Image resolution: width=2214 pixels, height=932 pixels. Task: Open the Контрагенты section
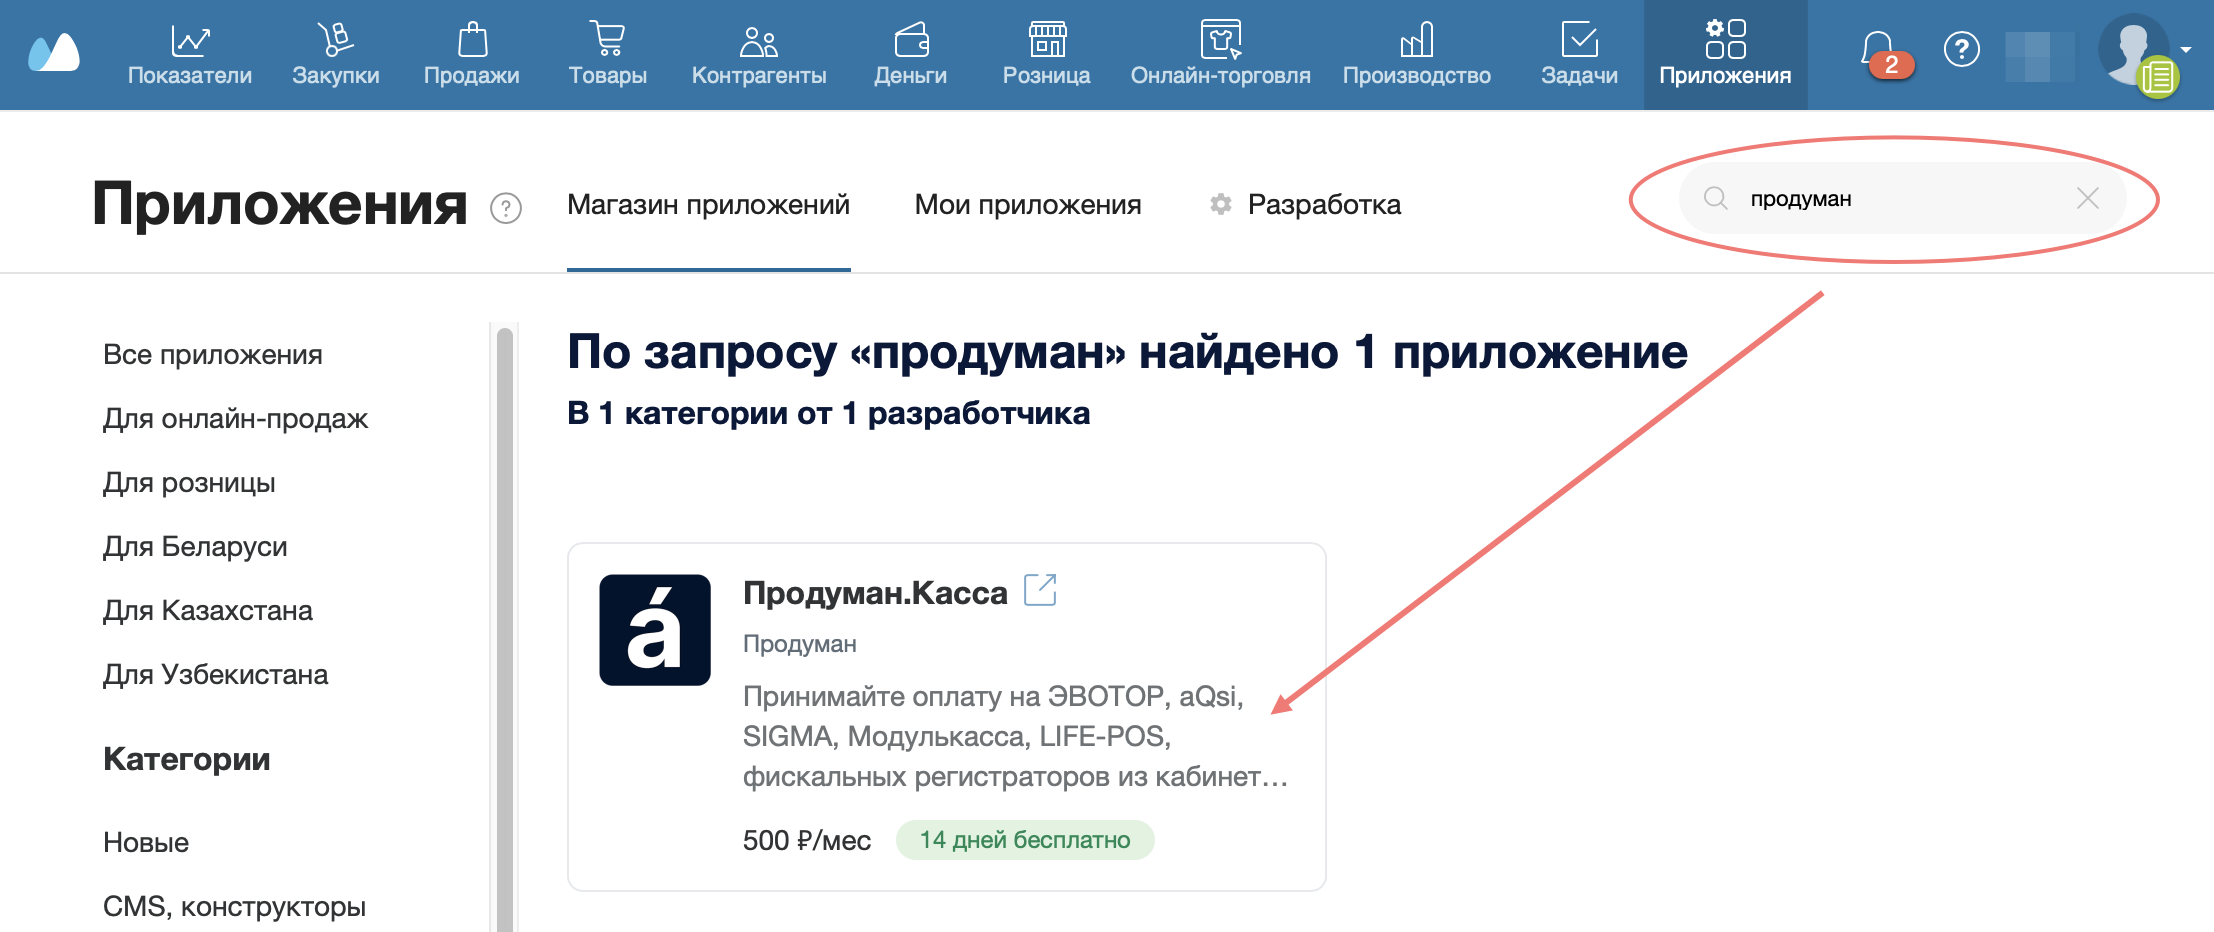pyautogui.click(x=759, y=54)
